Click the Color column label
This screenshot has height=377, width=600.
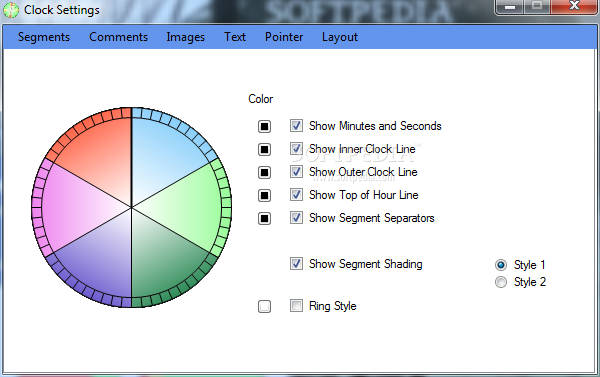(x=261, y=99)
